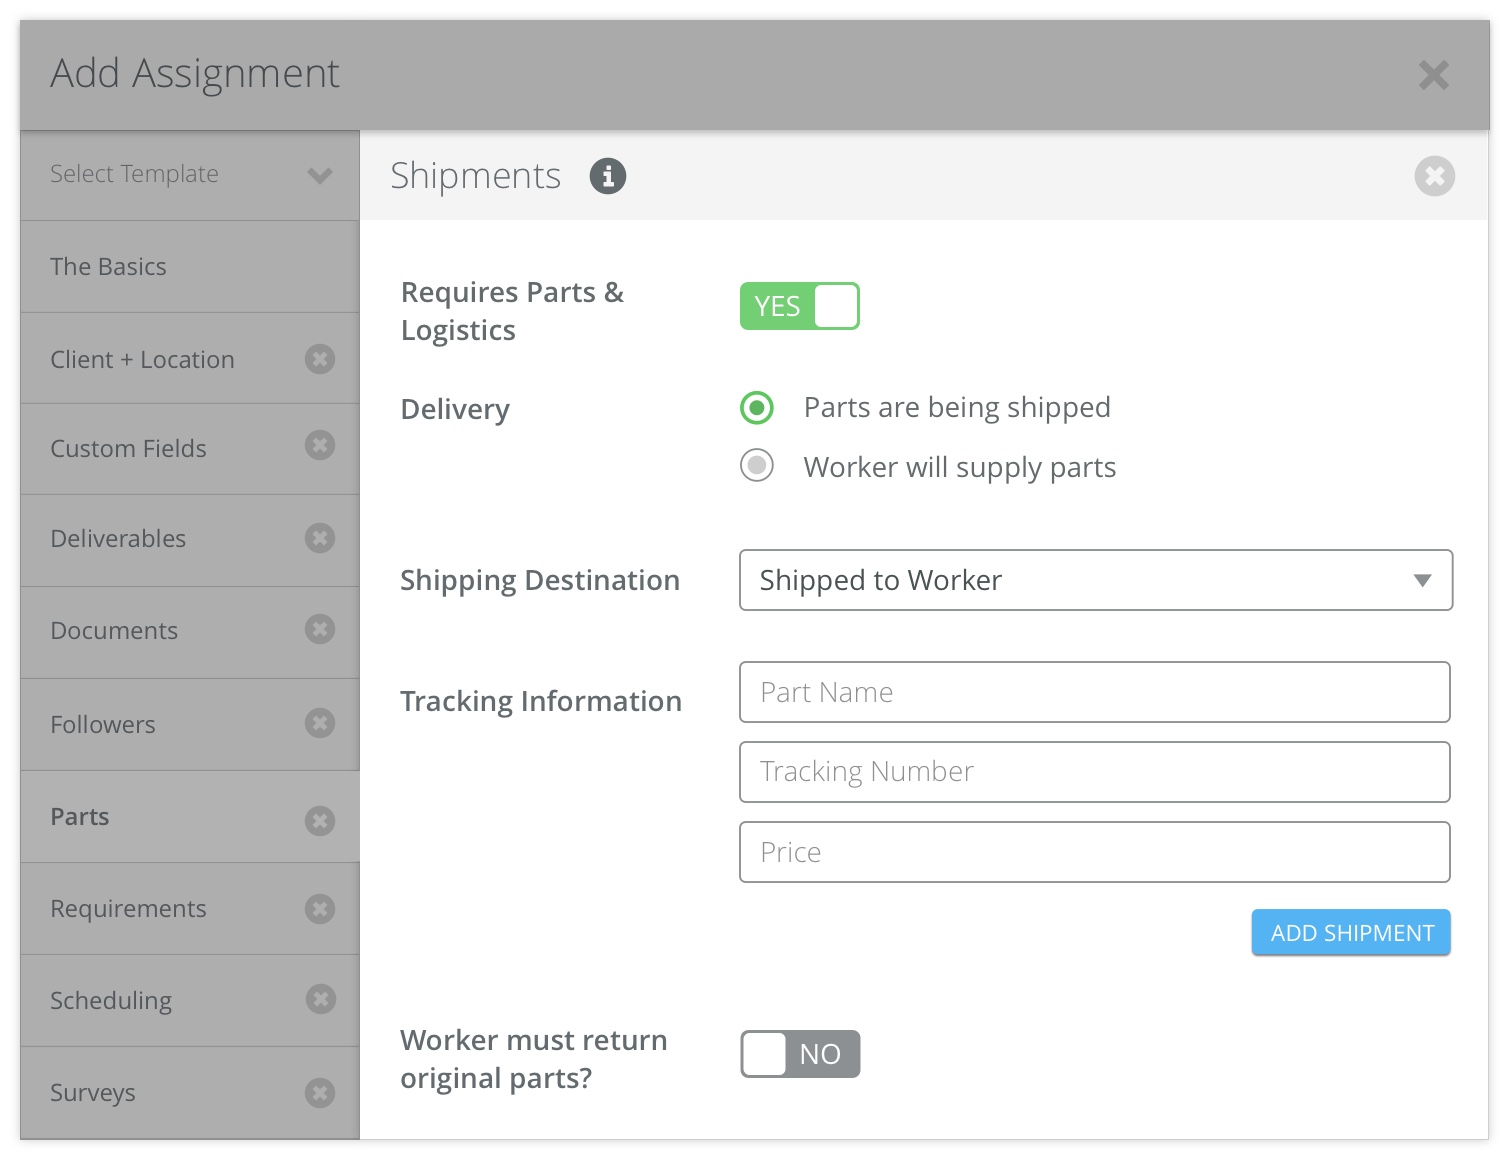This screenshot has height=1160, width=1510.
Task: Click into the Tracking Number field
Action: pyautogui.click(x=1094, y=772)
